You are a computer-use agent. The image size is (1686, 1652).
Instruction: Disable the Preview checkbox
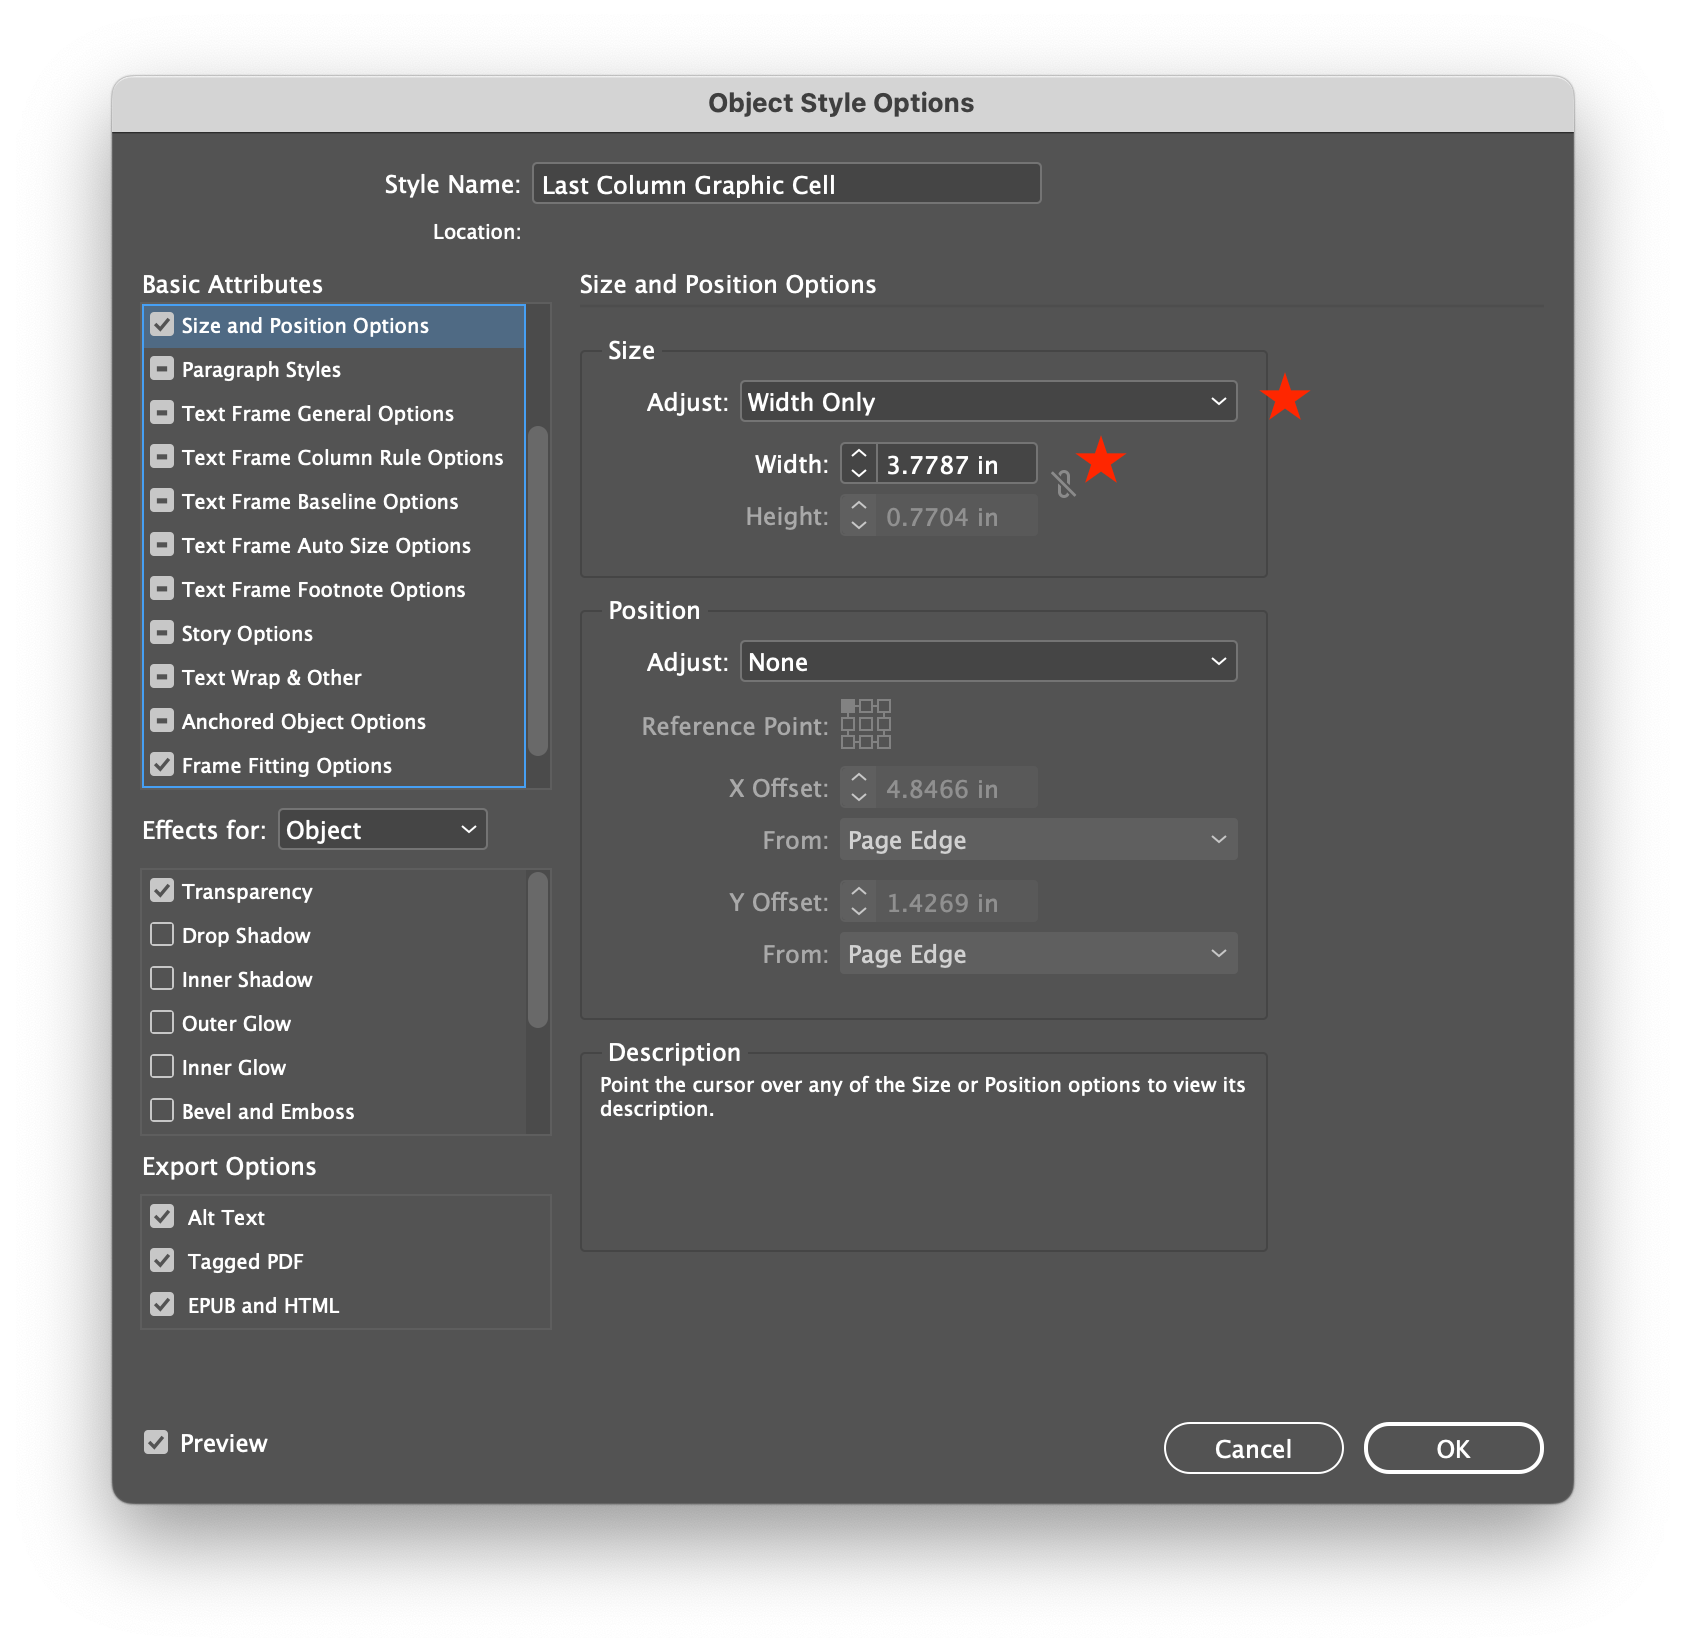(x=156, y=1442)
